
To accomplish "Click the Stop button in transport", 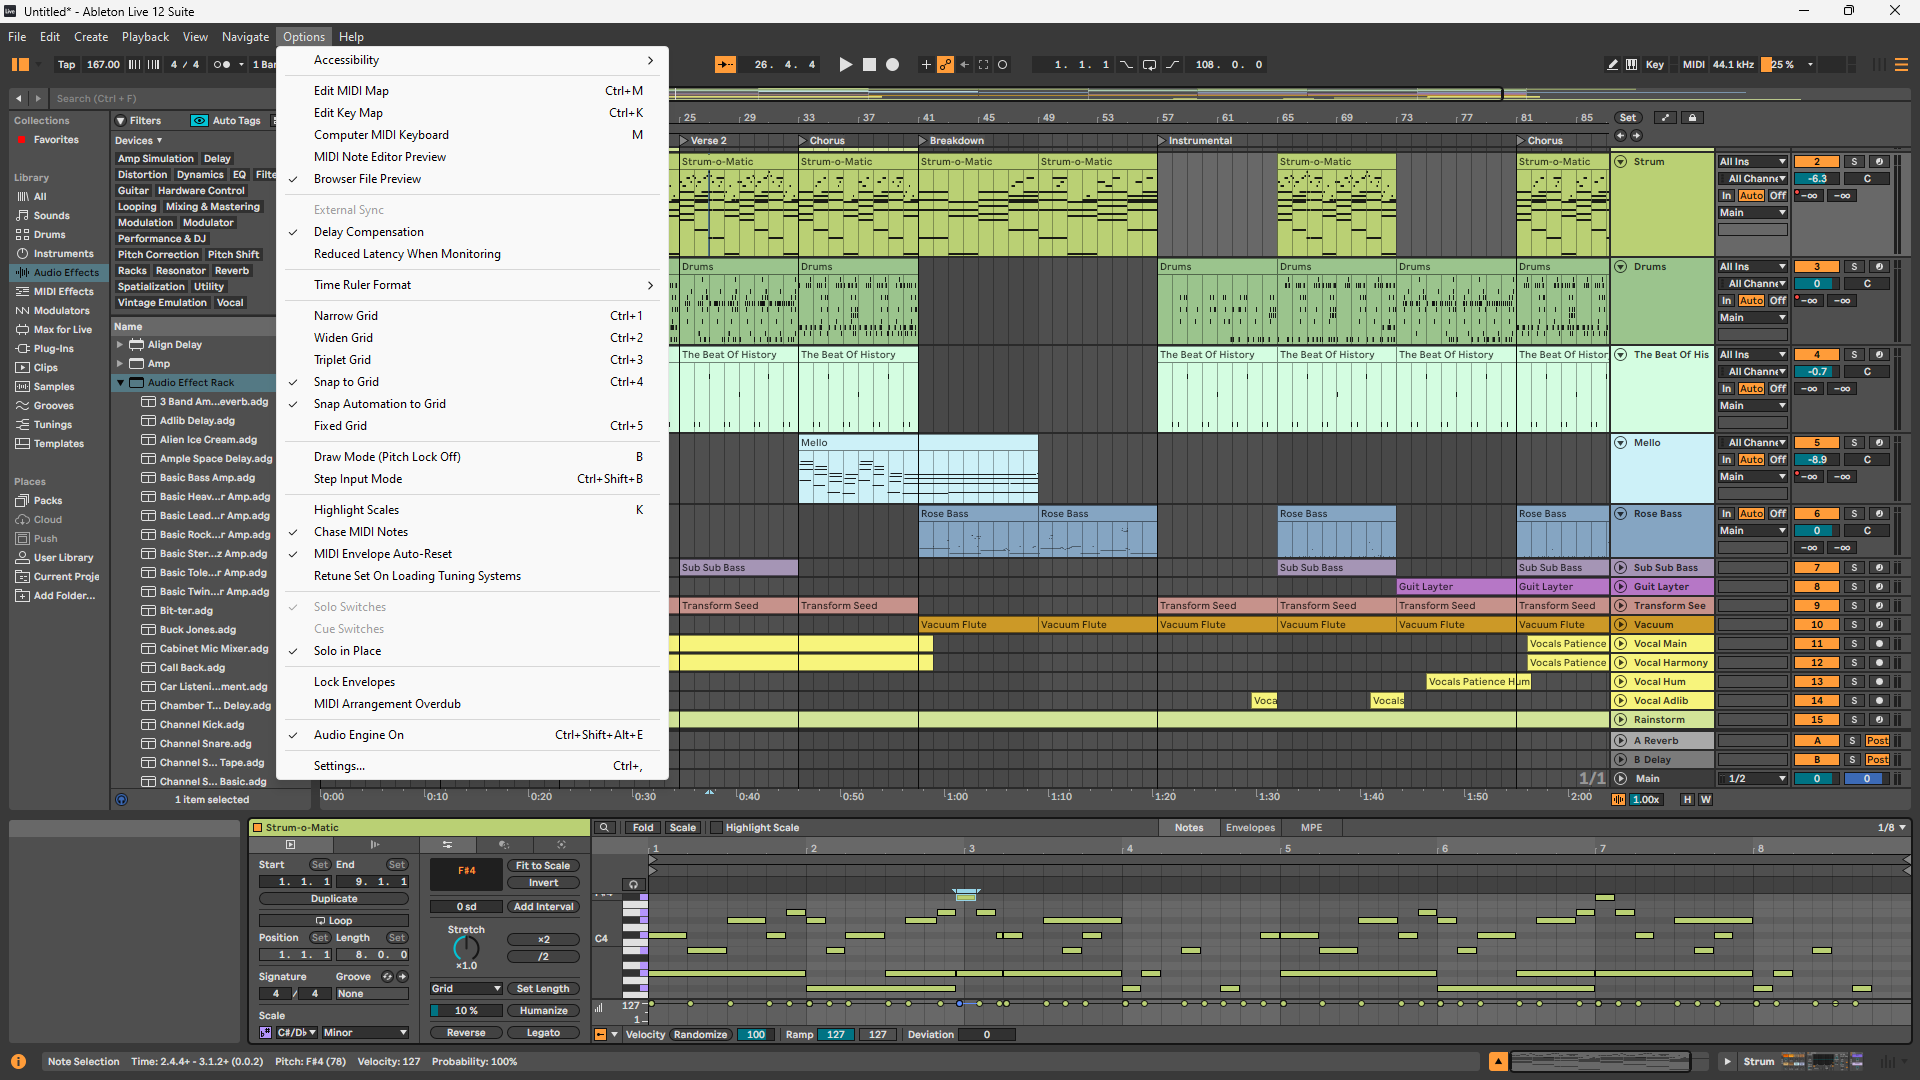I will tap(869, 65).
